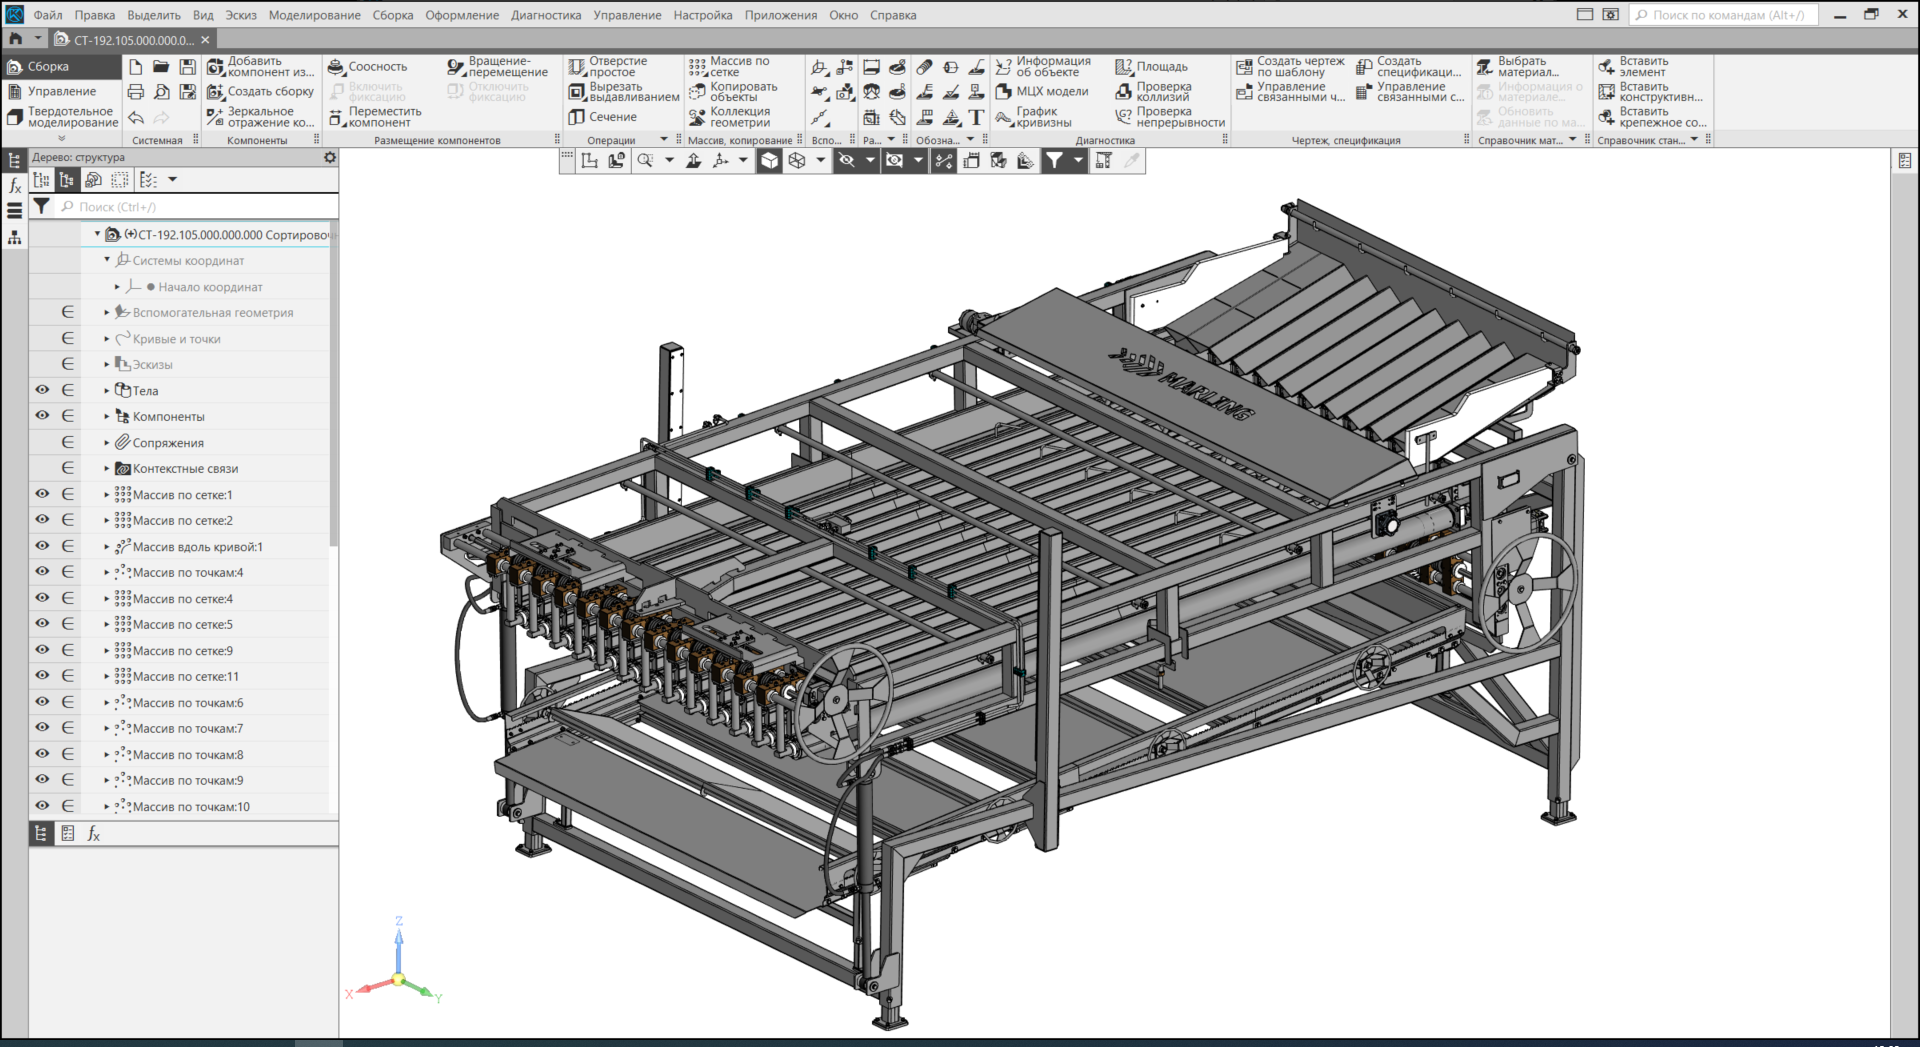1920x1047 pixels.
Task: Select the Section (Сечение) tool
Action: [x=577, y=117]
